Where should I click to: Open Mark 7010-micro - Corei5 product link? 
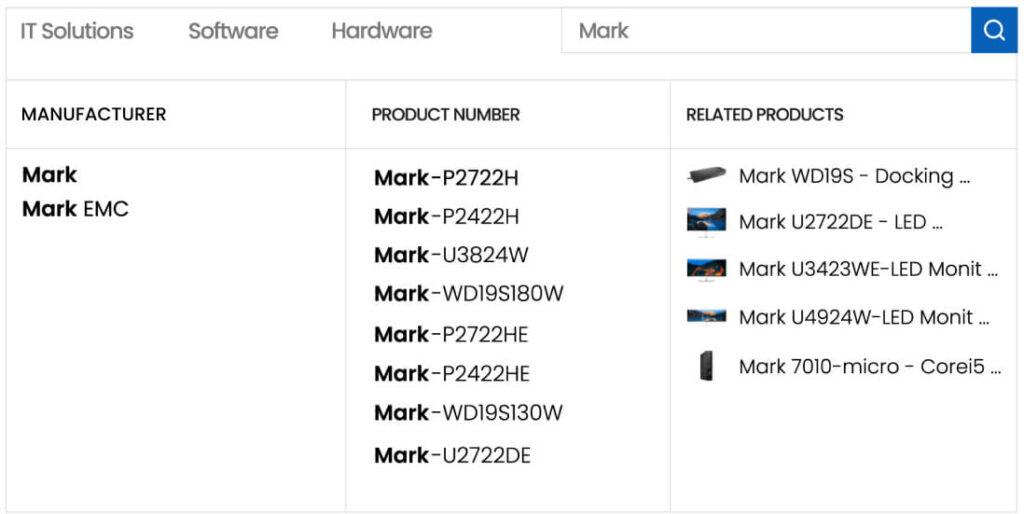(869, 366)
